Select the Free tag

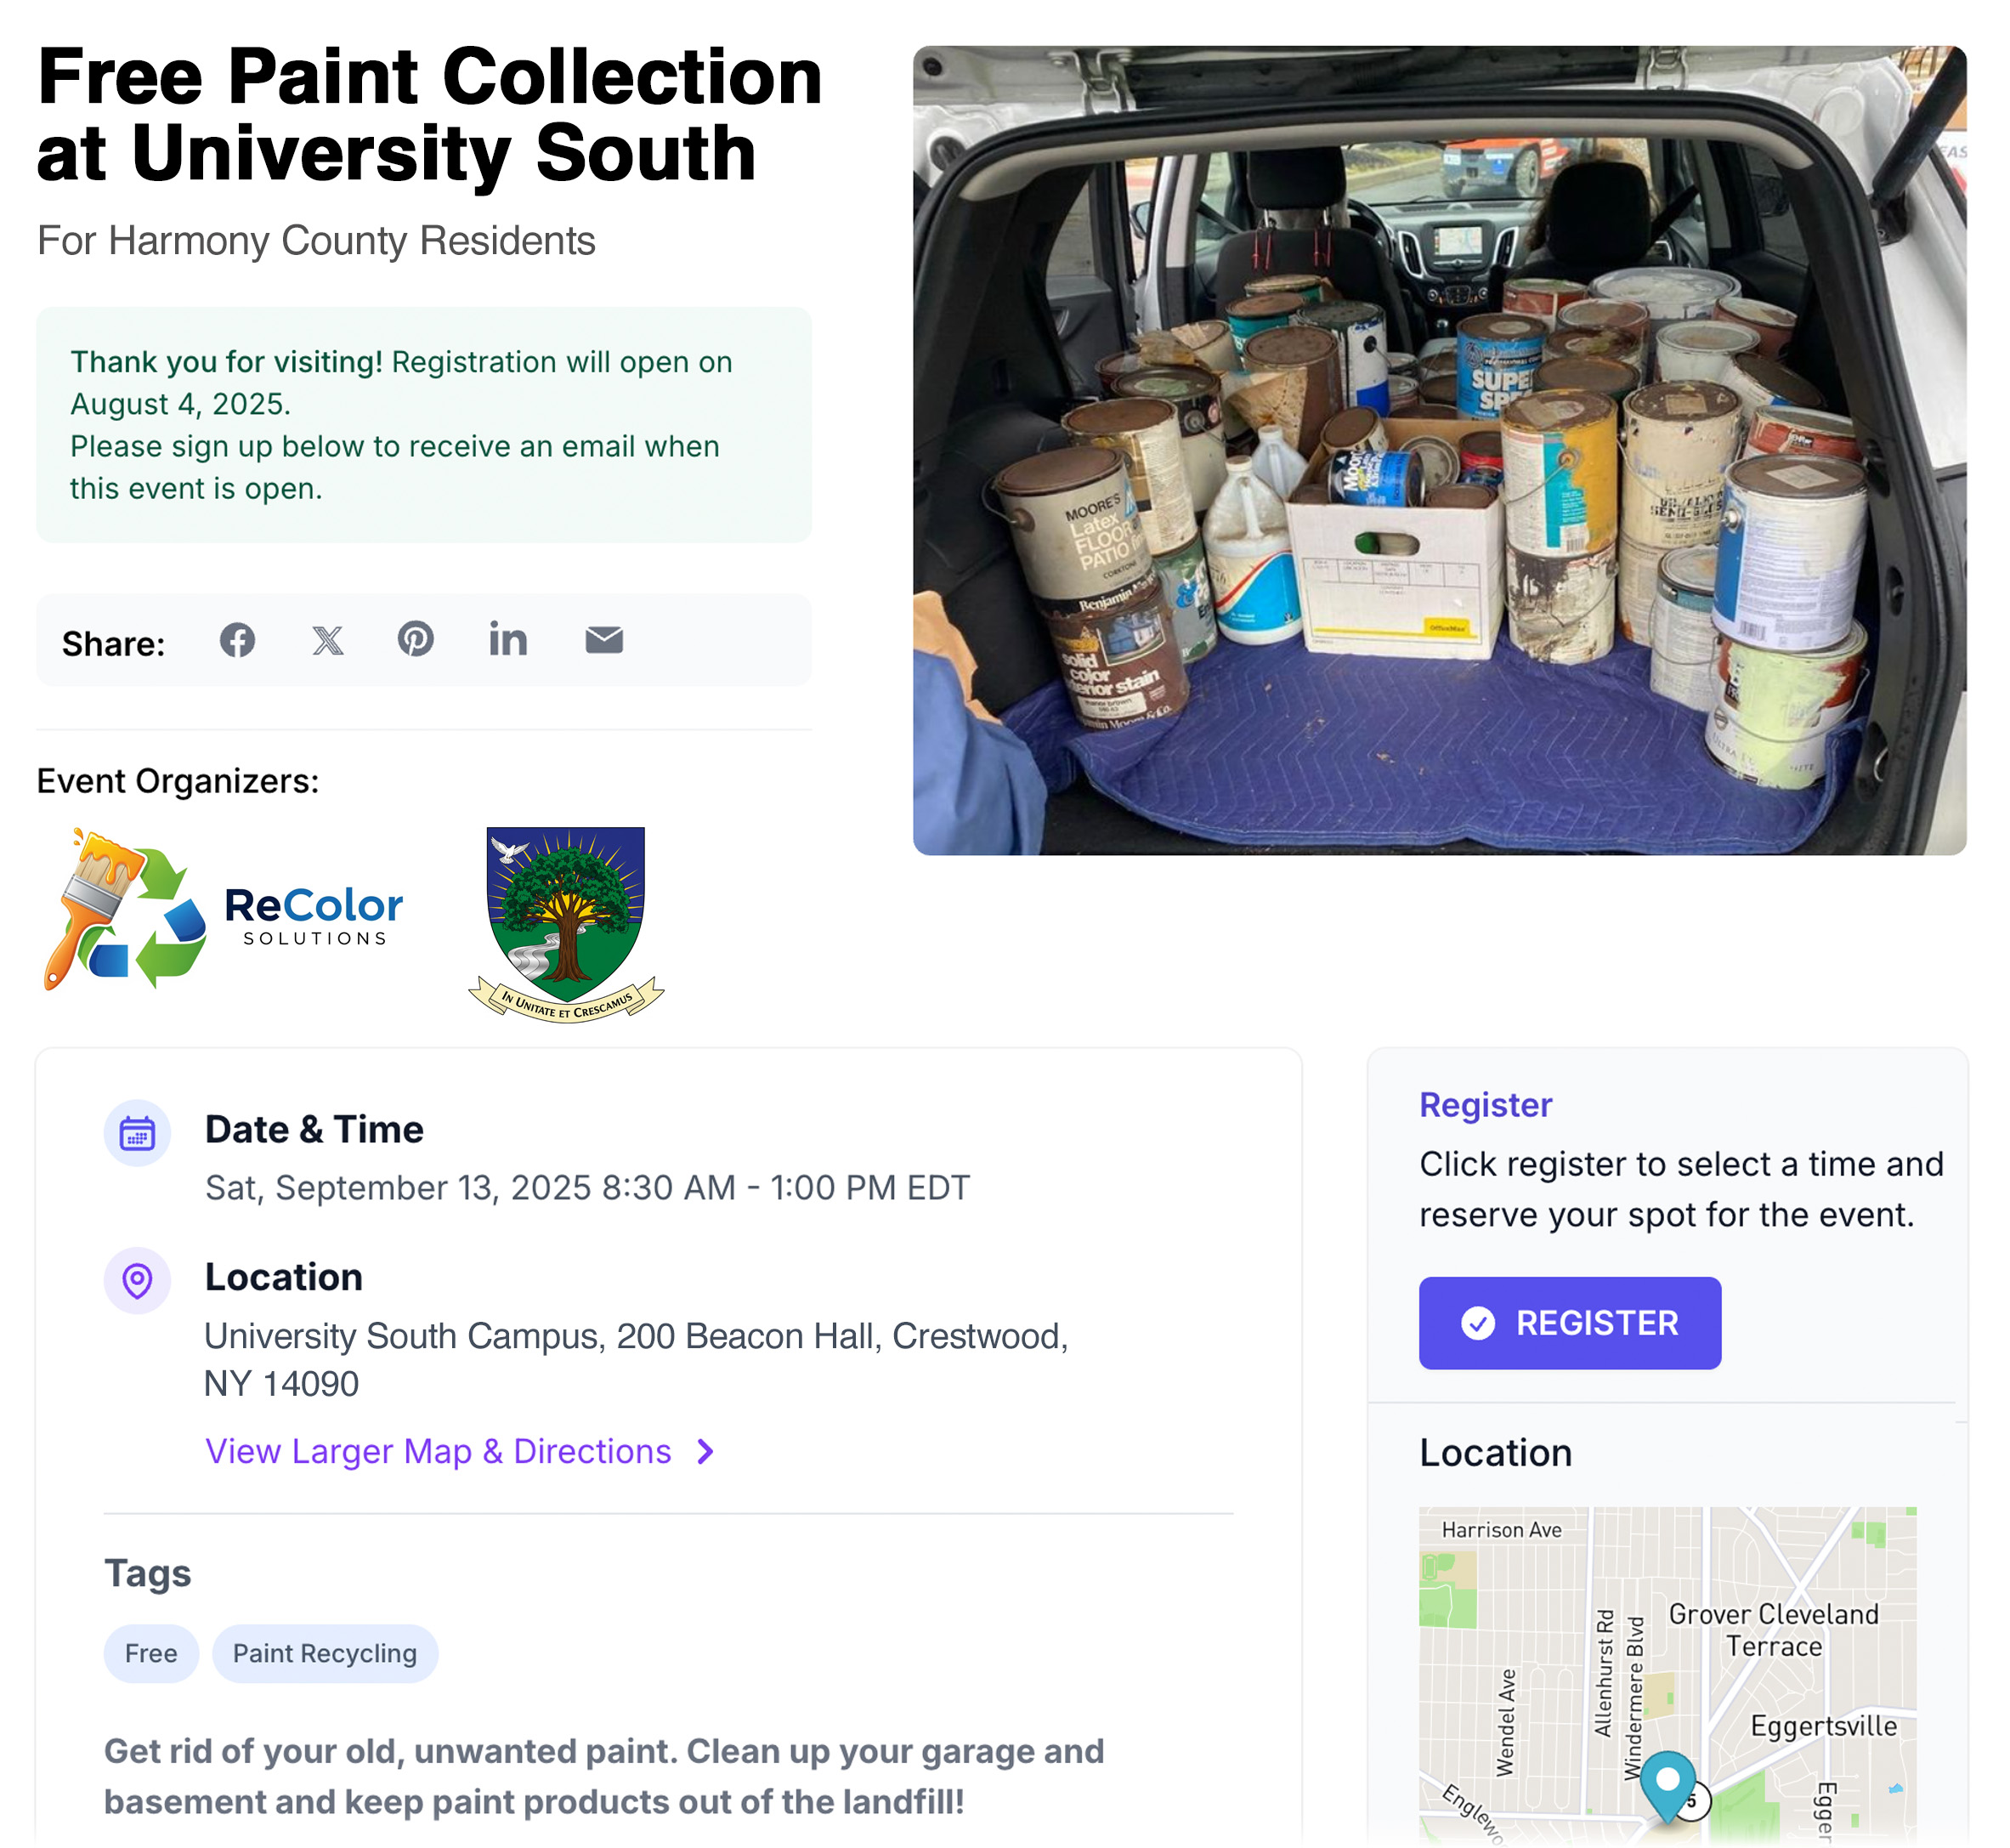[x=151, y=1654]
